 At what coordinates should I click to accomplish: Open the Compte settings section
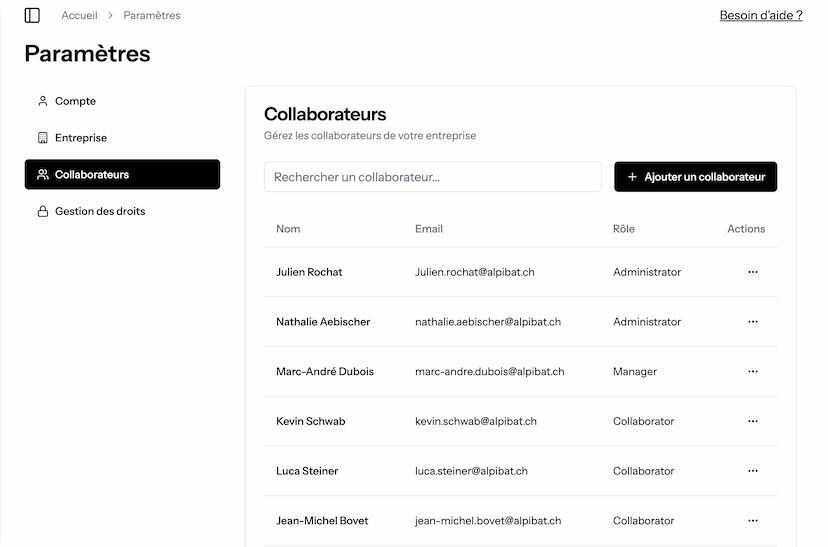pos(75,101)
